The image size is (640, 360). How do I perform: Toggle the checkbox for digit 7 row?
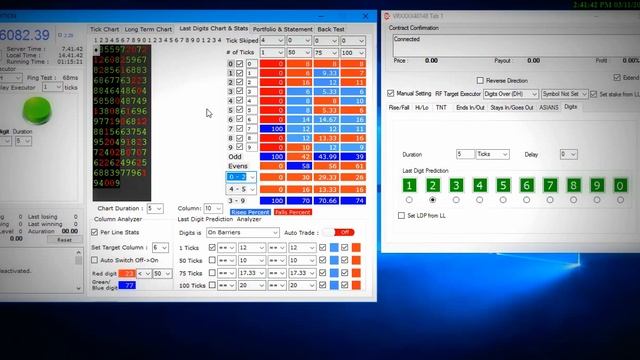tap(240, 129)
